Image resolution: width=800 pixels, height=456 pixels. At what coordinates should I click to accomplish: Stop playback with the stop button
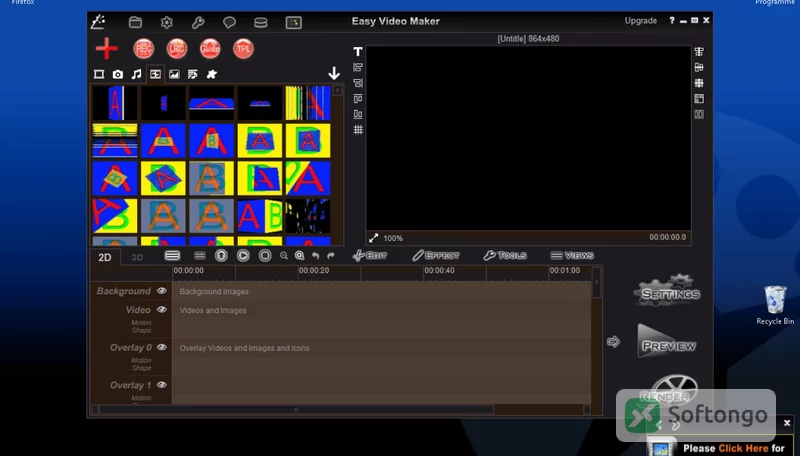click(265, 256)
